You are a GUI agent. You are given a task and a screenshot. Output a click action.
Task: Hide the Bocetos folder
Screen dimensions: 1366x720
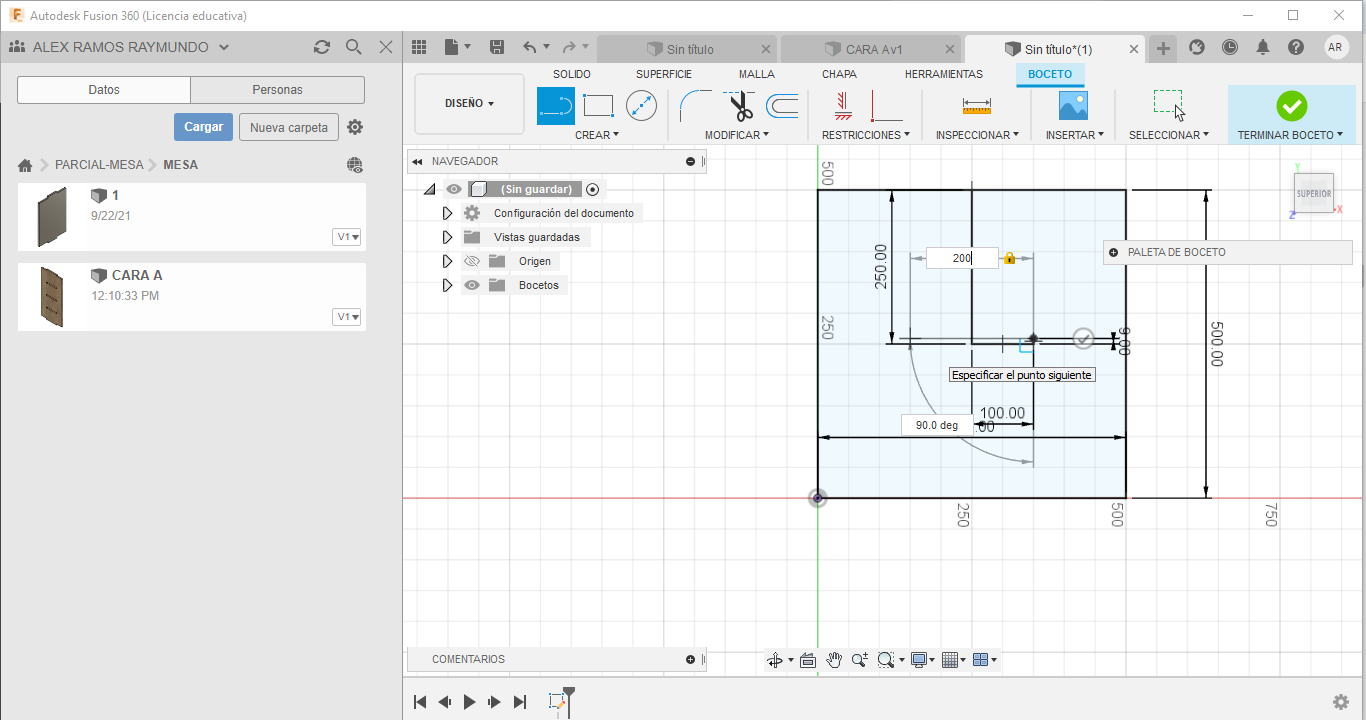click(x=474, y=285)
